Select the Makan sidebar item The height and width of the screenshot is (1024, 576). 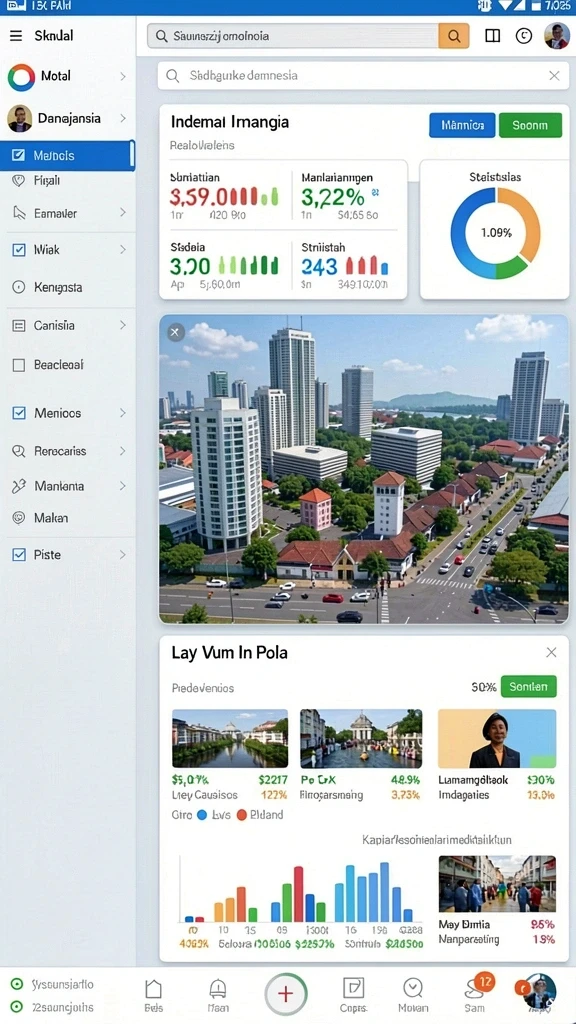pyautogui.click(x=68, y=518)
